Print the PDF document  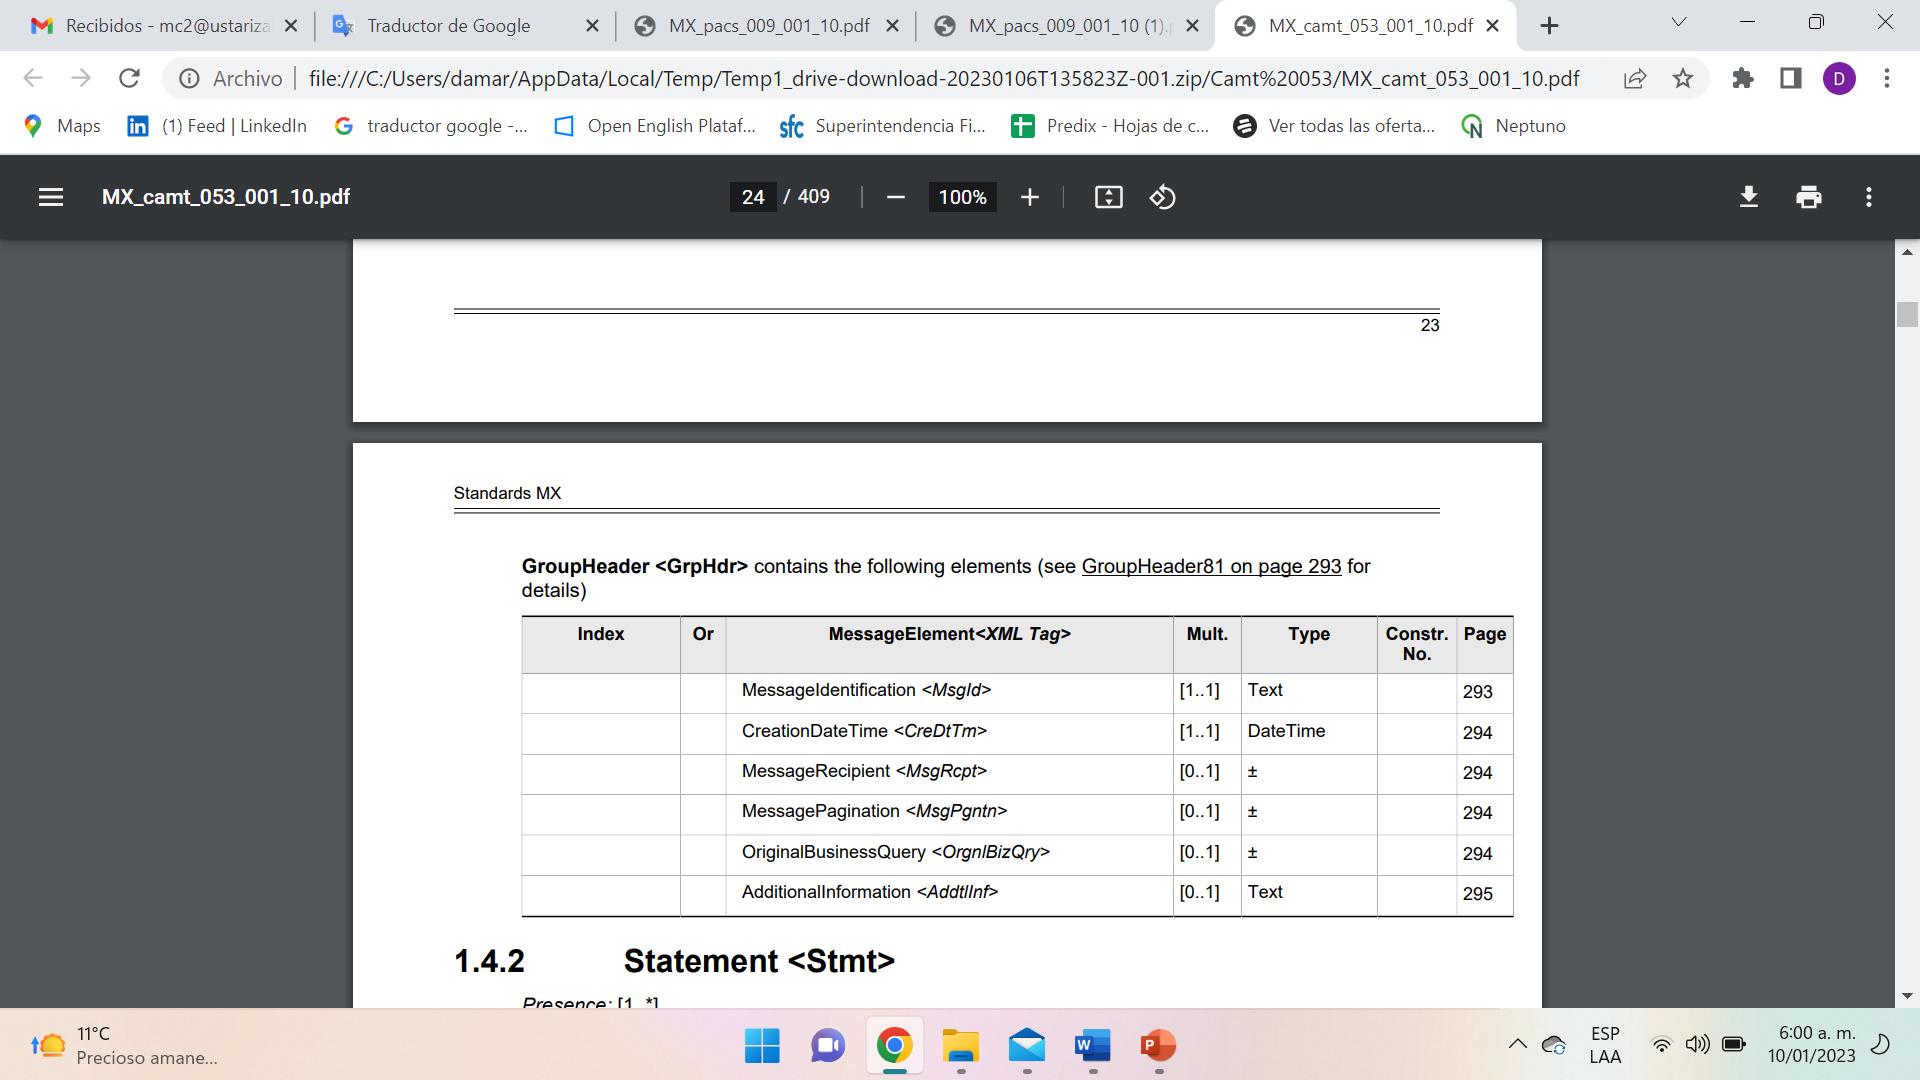click(x=1808, y=197)
